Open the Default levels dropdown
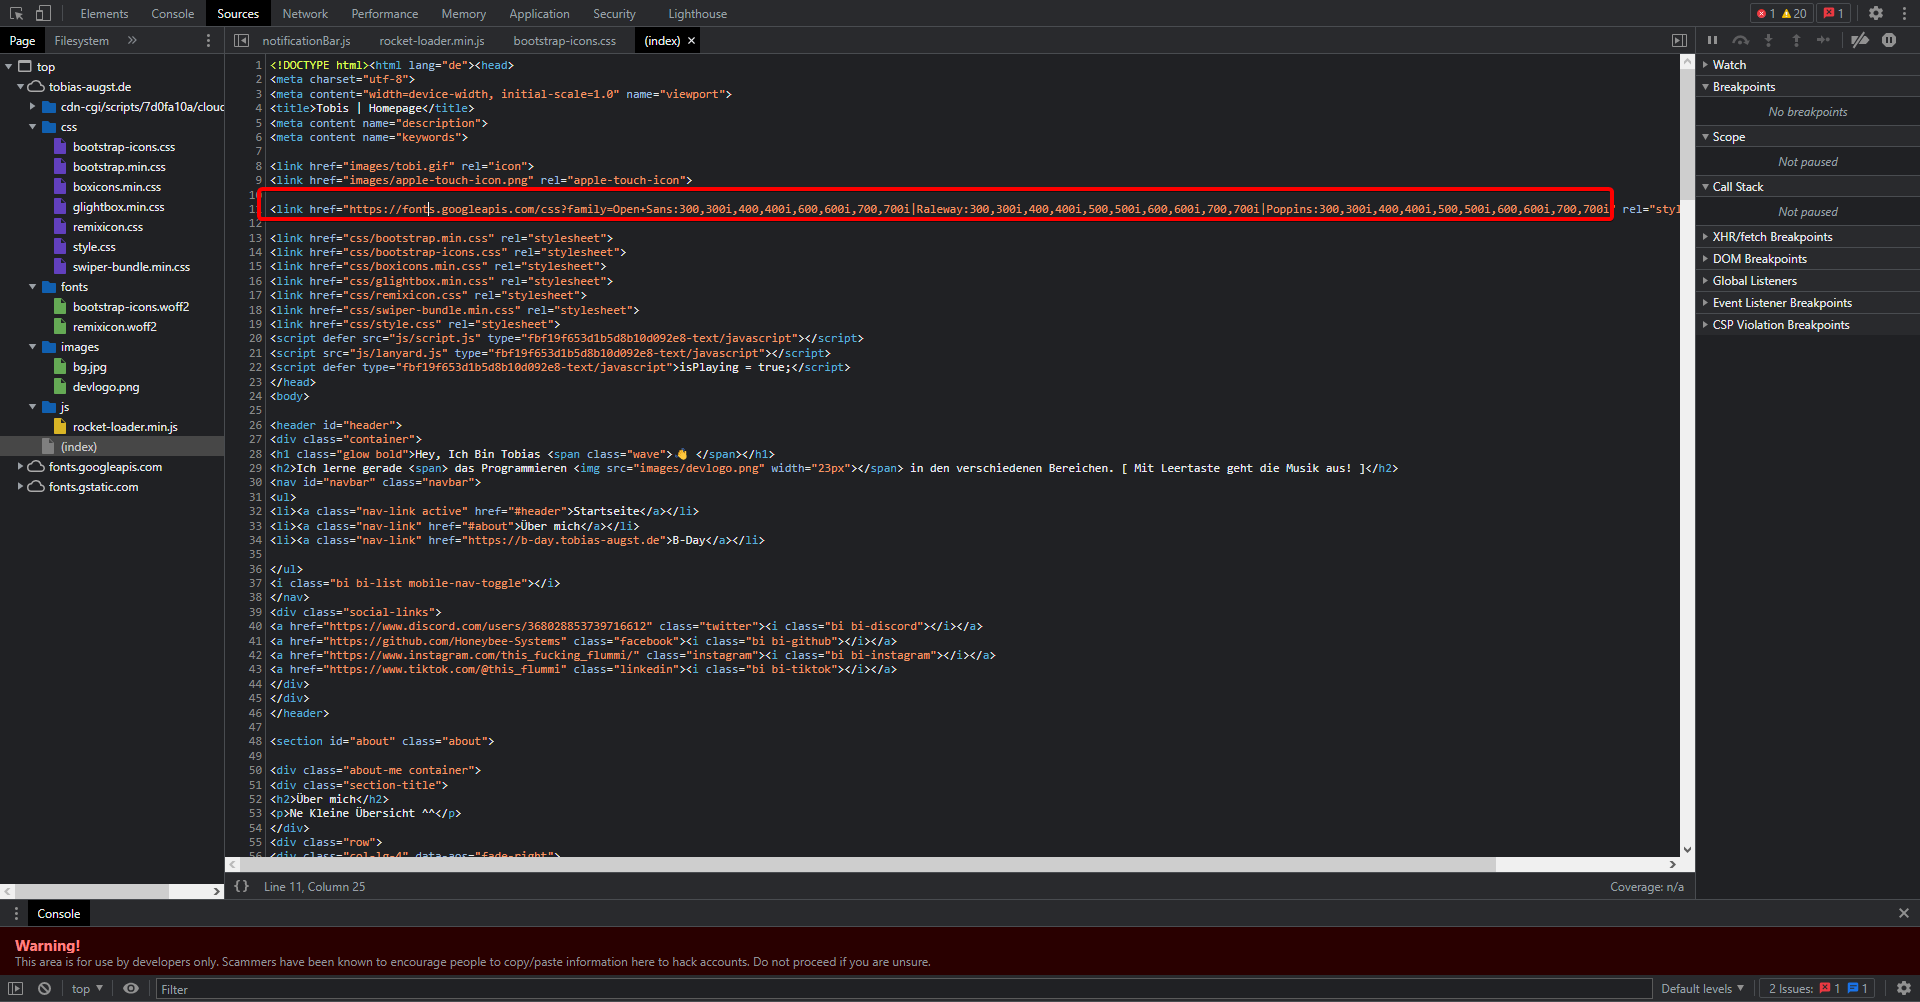This screenshot has width=1920, height=1002. [x=1702, y=988]
